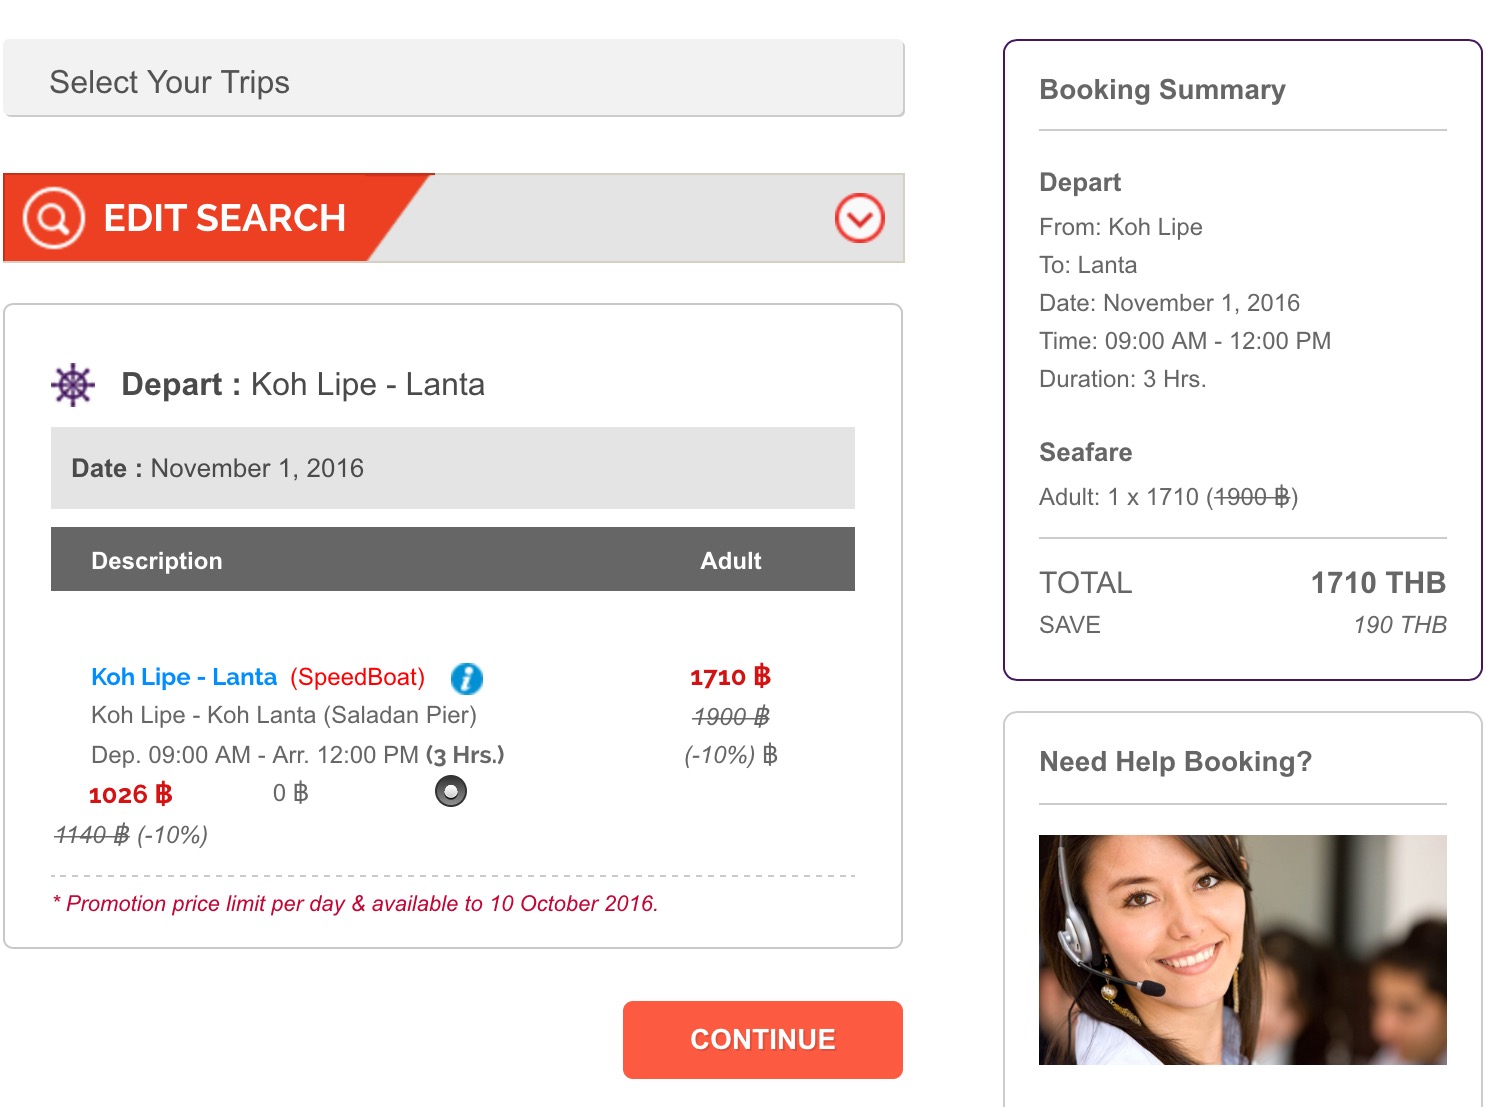This screenshot has width=1511, height=1107.
Task: Click the Date November 1, 2016 bar
Action: click(453, 468)
